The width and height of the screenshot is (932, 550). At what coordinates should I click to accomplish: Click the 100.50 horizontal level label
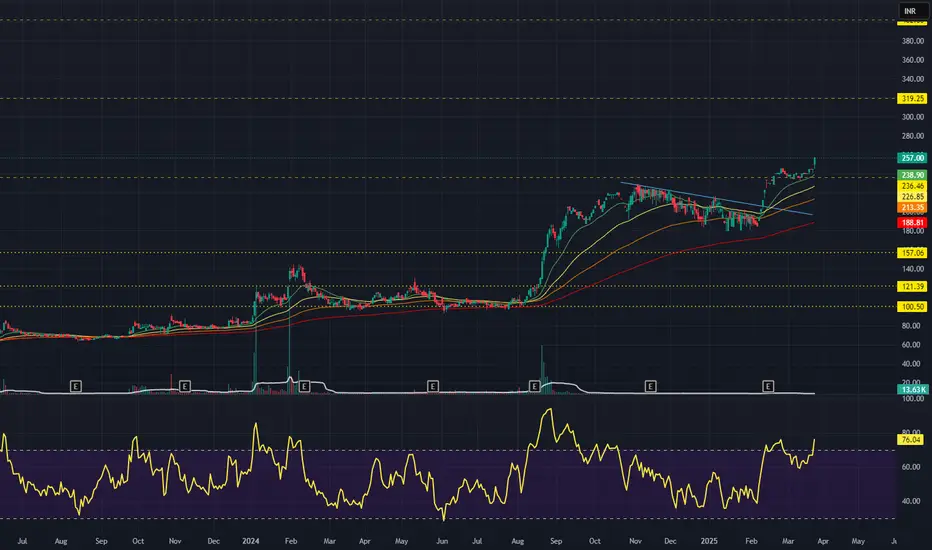coord(912,307)
